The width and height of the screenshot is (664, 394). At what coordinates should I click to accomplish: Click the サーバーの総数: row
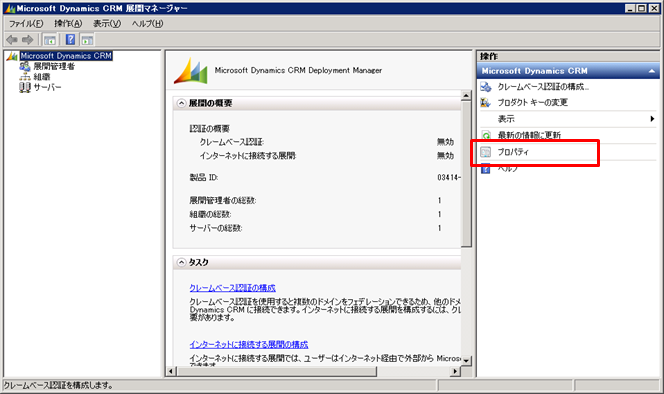click(315, 228)
